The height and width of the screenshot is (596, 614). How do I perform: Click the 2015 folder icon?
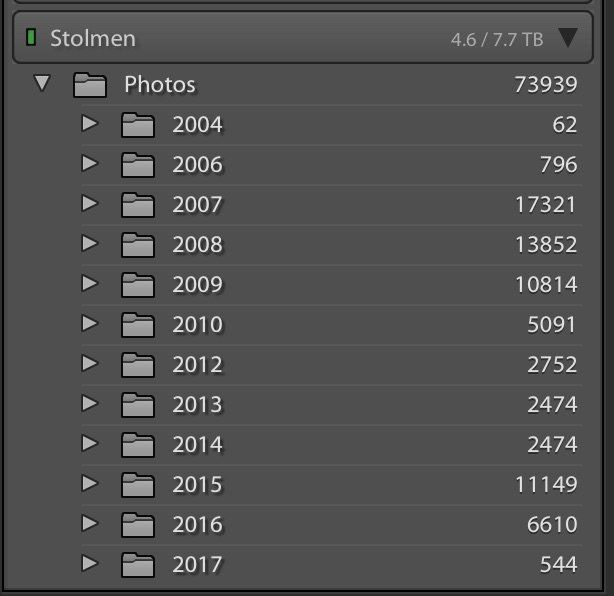138,485
